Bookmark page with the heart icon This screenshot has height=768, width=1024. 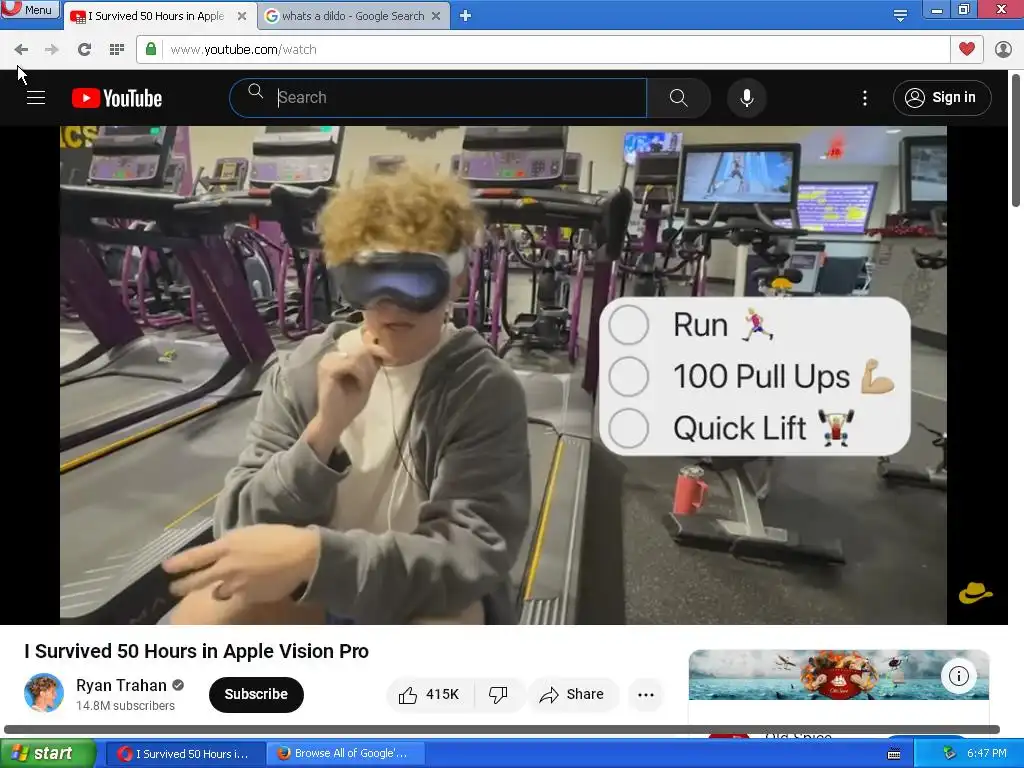tap(967, 49)
